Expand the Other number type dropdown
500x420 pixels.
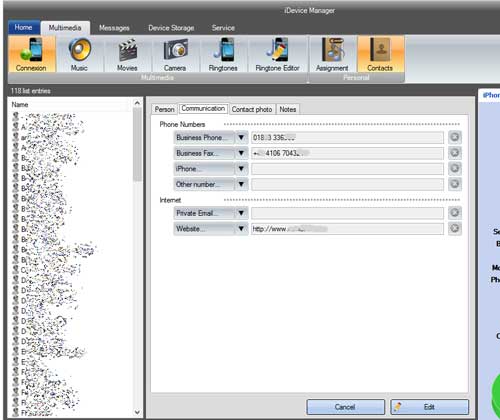pyautogui.click(x=241, y=184)
